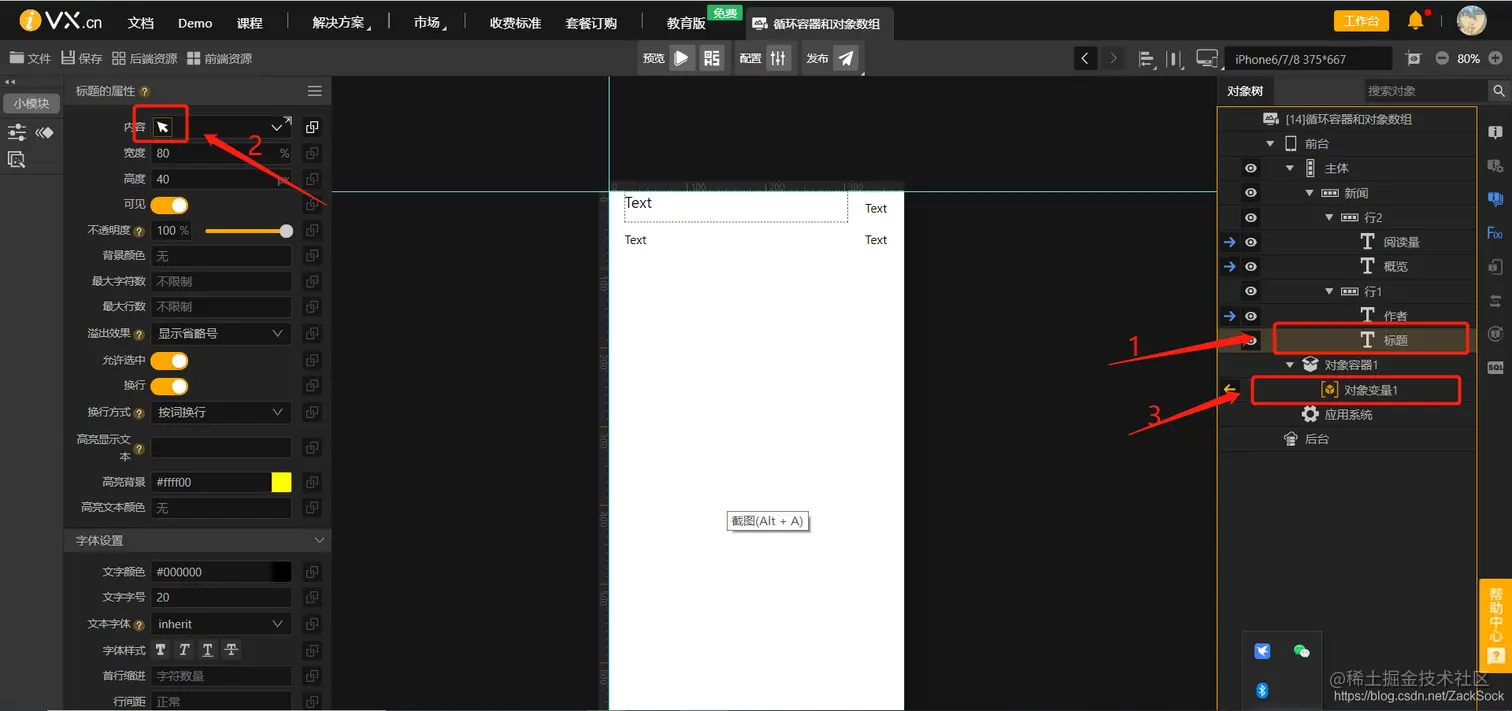
Task: Hide the 新闻 object with eye icon
Action: coord(1250,192)
